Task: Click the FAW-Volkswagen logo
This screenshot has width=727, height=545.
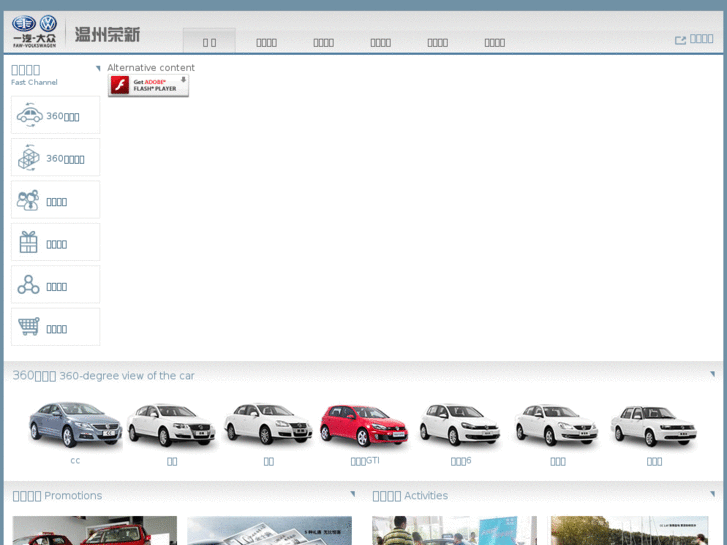Action: pyautogui.click(x=35, y=31)
